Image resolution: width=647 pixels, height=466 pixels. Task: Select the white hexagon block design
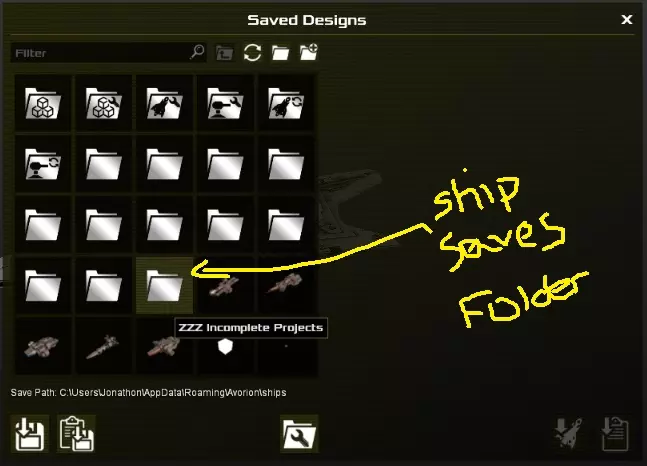tap(225, 346)
